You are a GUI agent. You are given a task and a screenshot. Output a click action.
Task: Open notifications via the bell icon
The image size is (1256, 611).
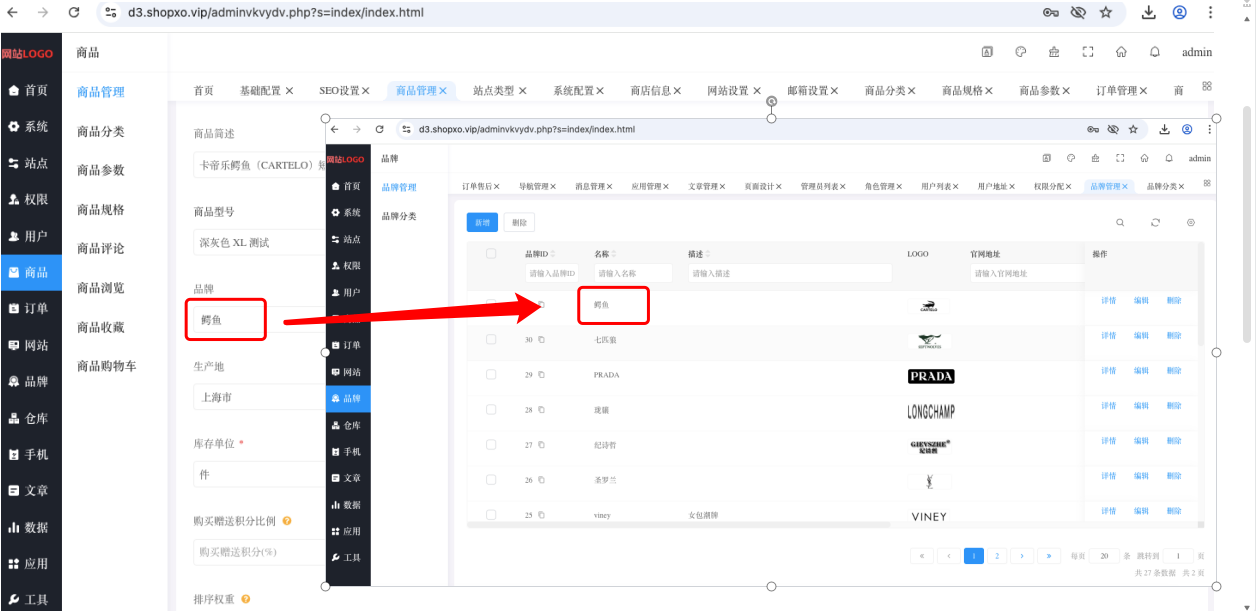click(x=1155, y=52)
